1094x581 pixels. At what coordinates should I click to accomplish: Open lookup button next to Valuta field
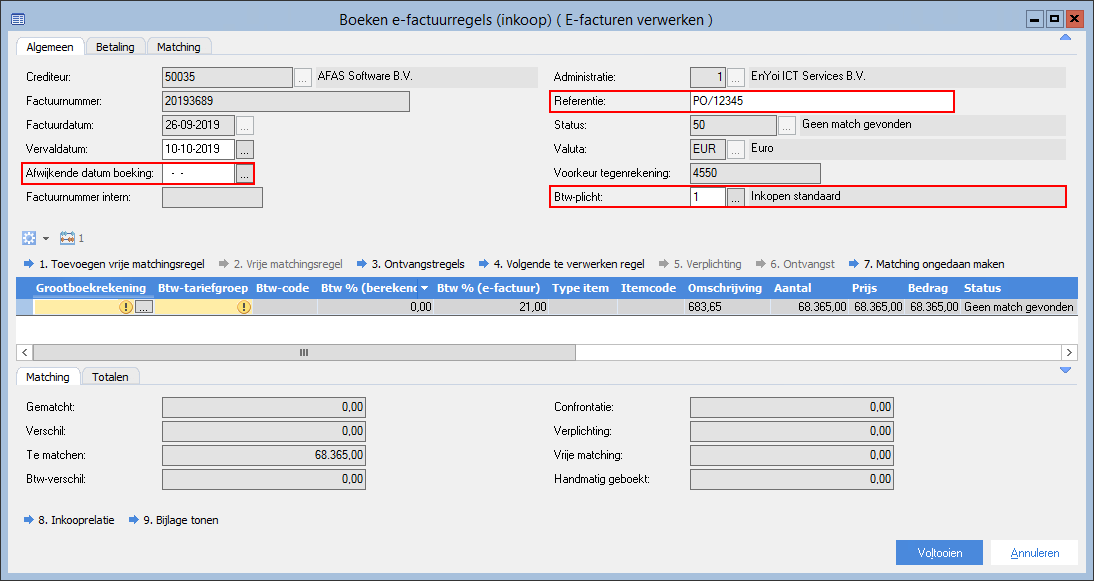[x=736, y=149]
